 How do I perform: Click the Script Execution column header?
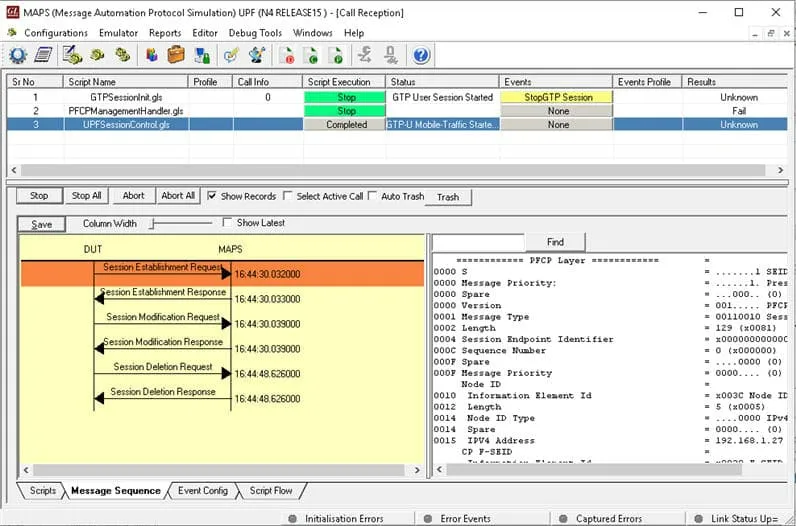344,82
